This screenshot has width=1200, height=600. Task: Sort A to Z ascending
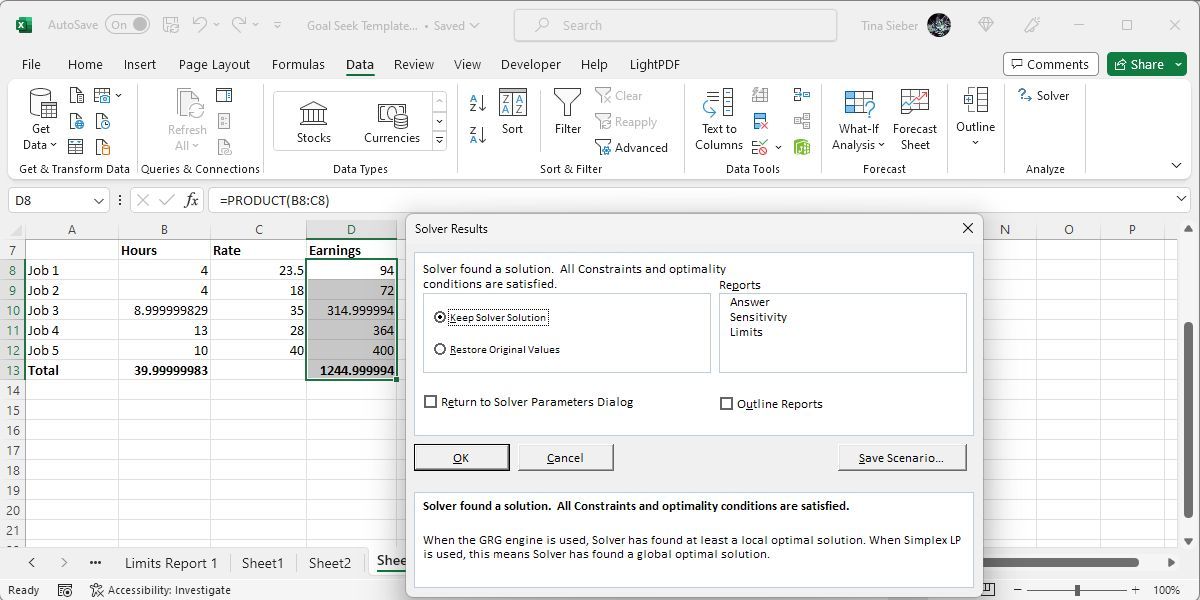tap(478, 102)
